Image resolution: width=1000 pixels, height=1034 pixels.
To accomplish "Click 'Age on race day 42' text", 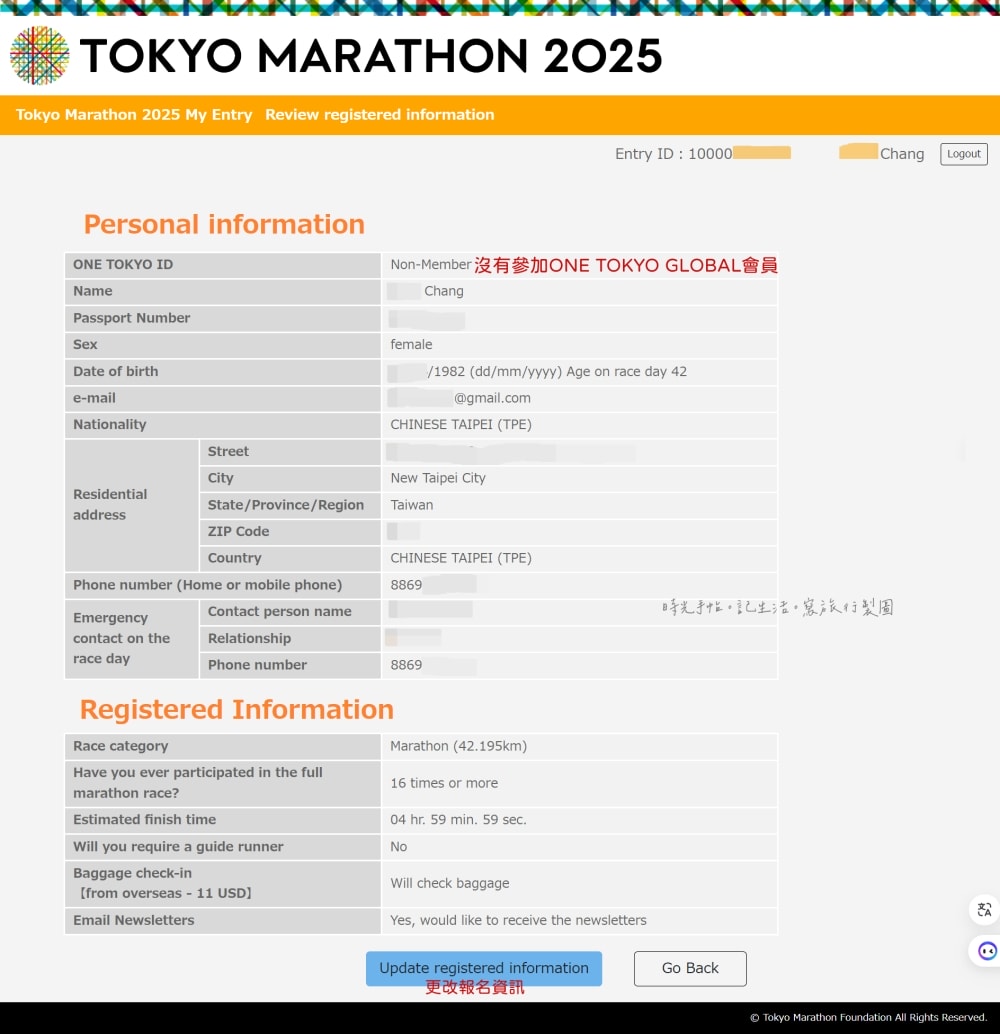I will point(626,371).
